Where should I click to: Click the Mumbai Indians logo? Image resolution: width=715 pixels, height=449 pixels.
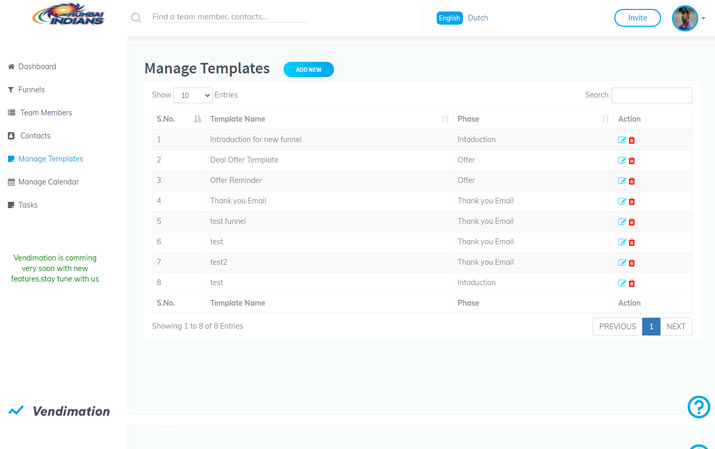coord(68,14)
